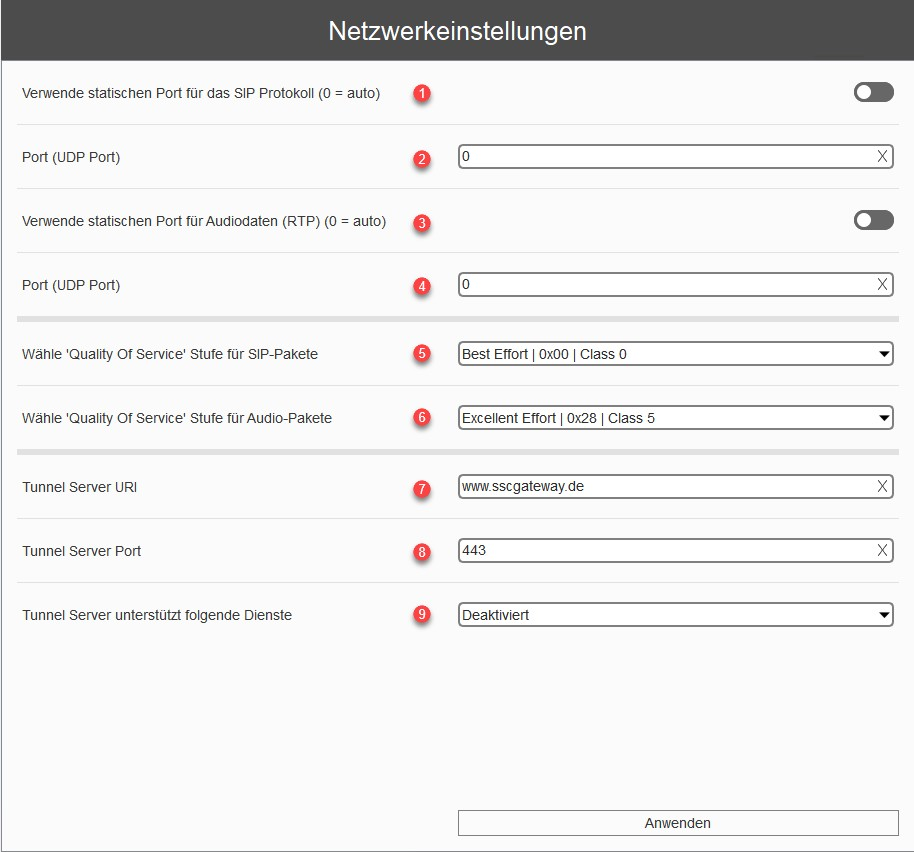Expand the Tunnel Server services dropdown showing Deaktiviert
The image size is (914, 852).
click(676, 615)
